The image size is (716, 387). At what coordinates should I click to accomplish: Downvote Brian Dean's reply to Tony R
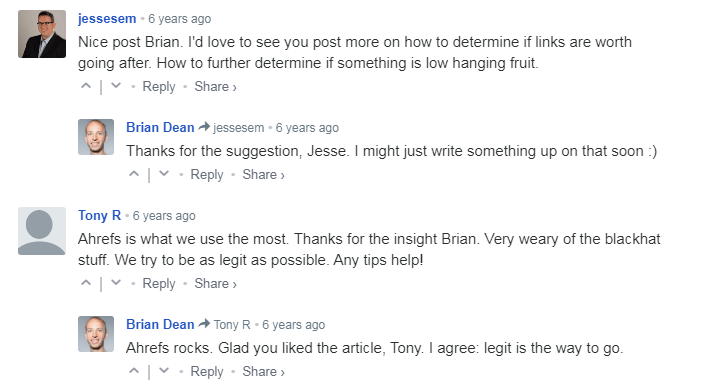(x=164, y=371)
